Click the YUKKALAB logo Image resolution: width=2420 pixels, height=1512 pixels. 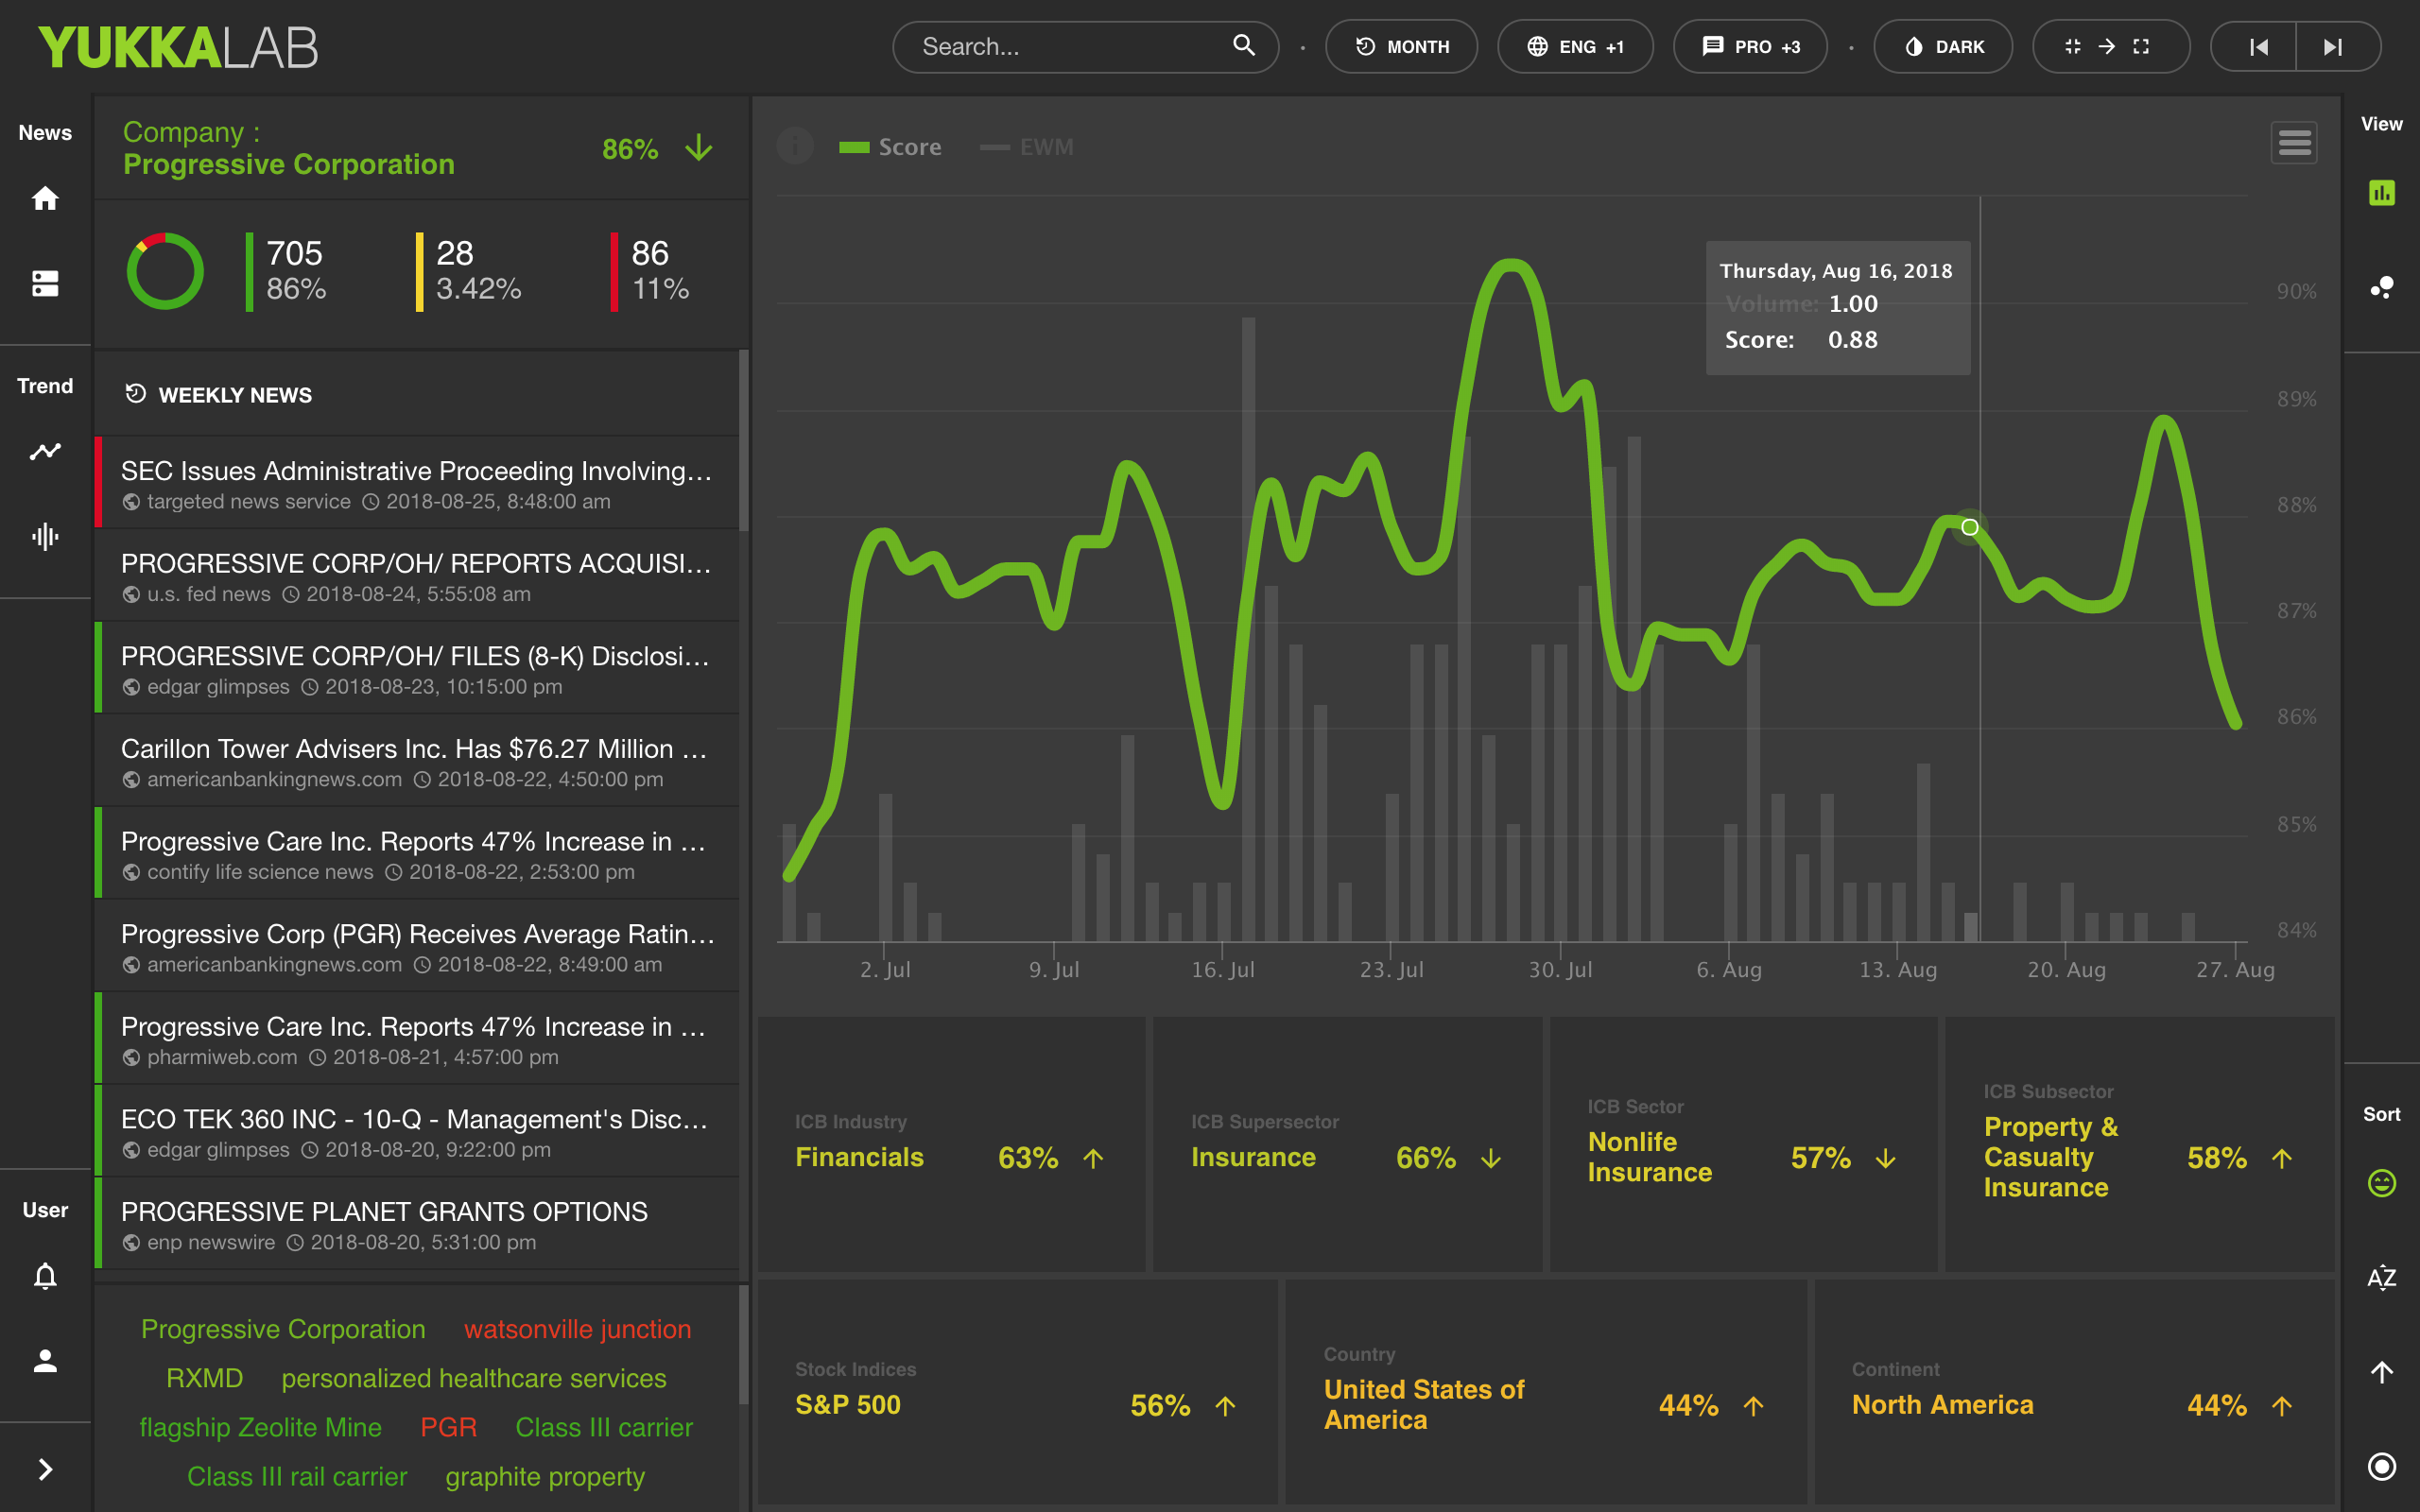coord(178,47)
